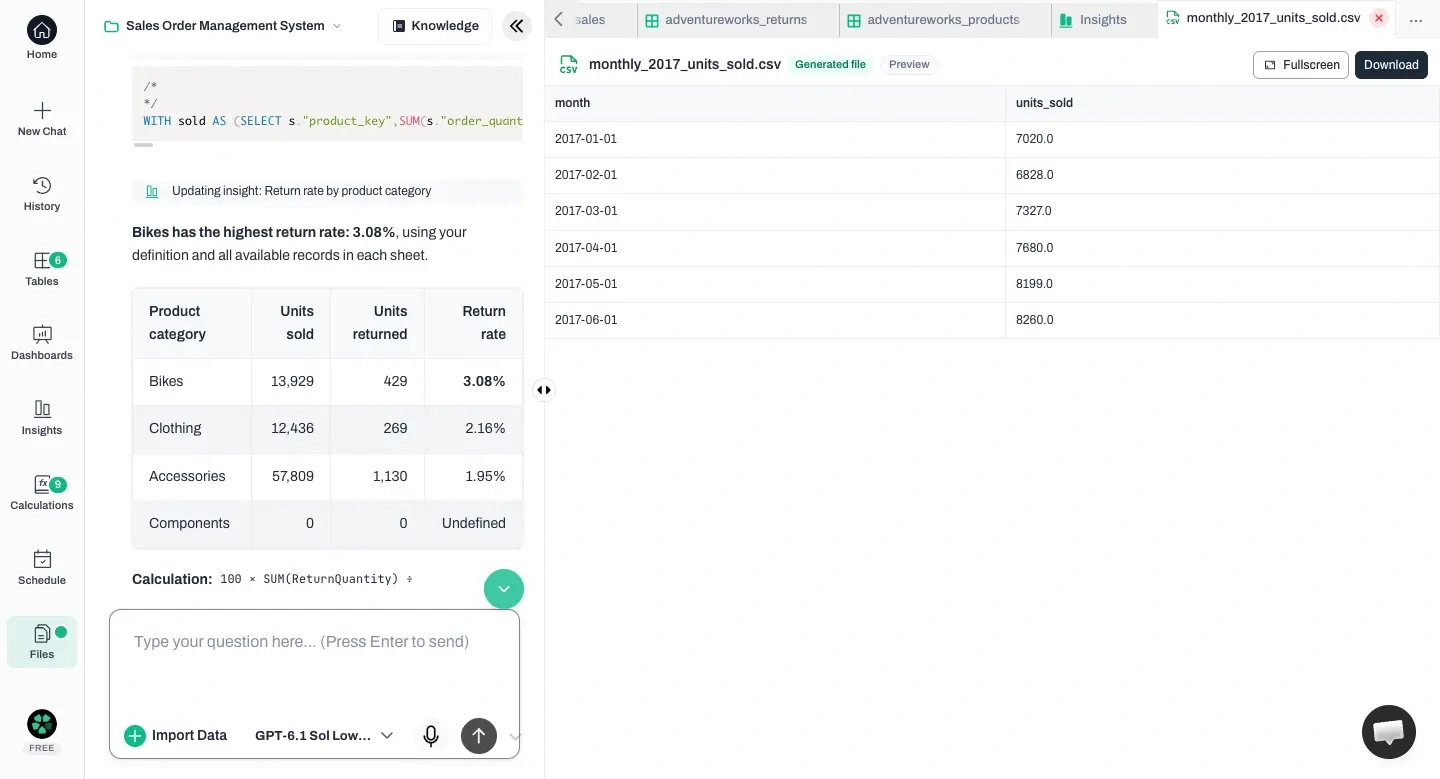The width and height of the screenshot is (1440, 779).
Task: Click the Accessories units sold value 57,809
Action: coord(293,476)
